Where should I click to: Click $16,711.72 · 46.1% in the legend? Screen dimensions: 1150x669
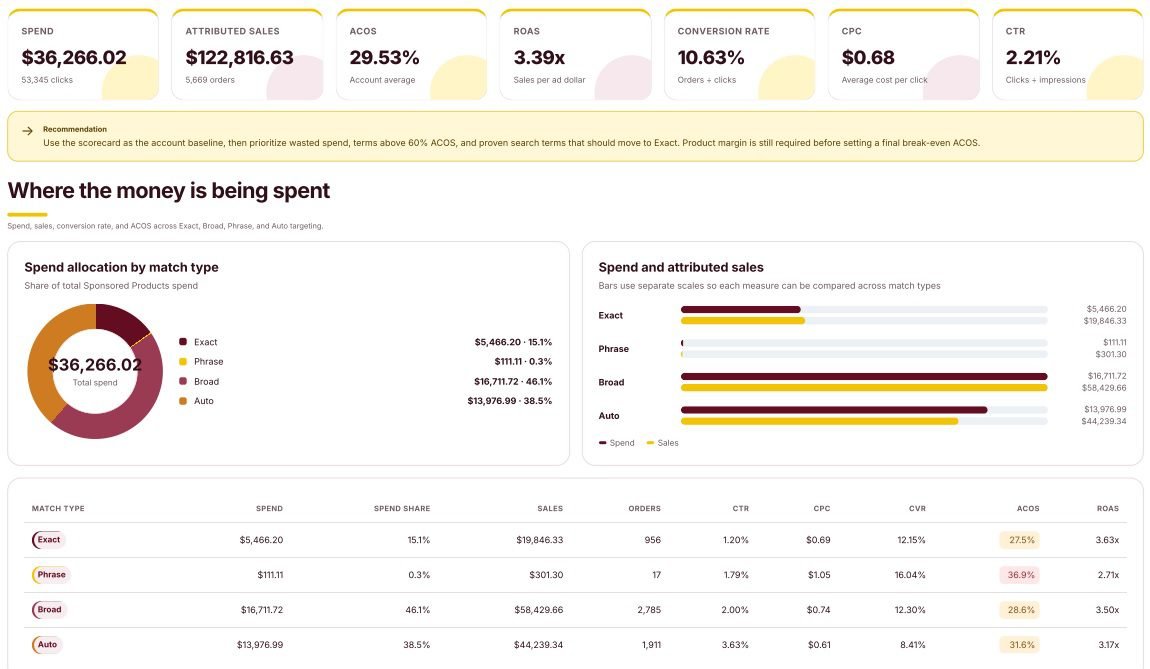click(x=513, y=381)
